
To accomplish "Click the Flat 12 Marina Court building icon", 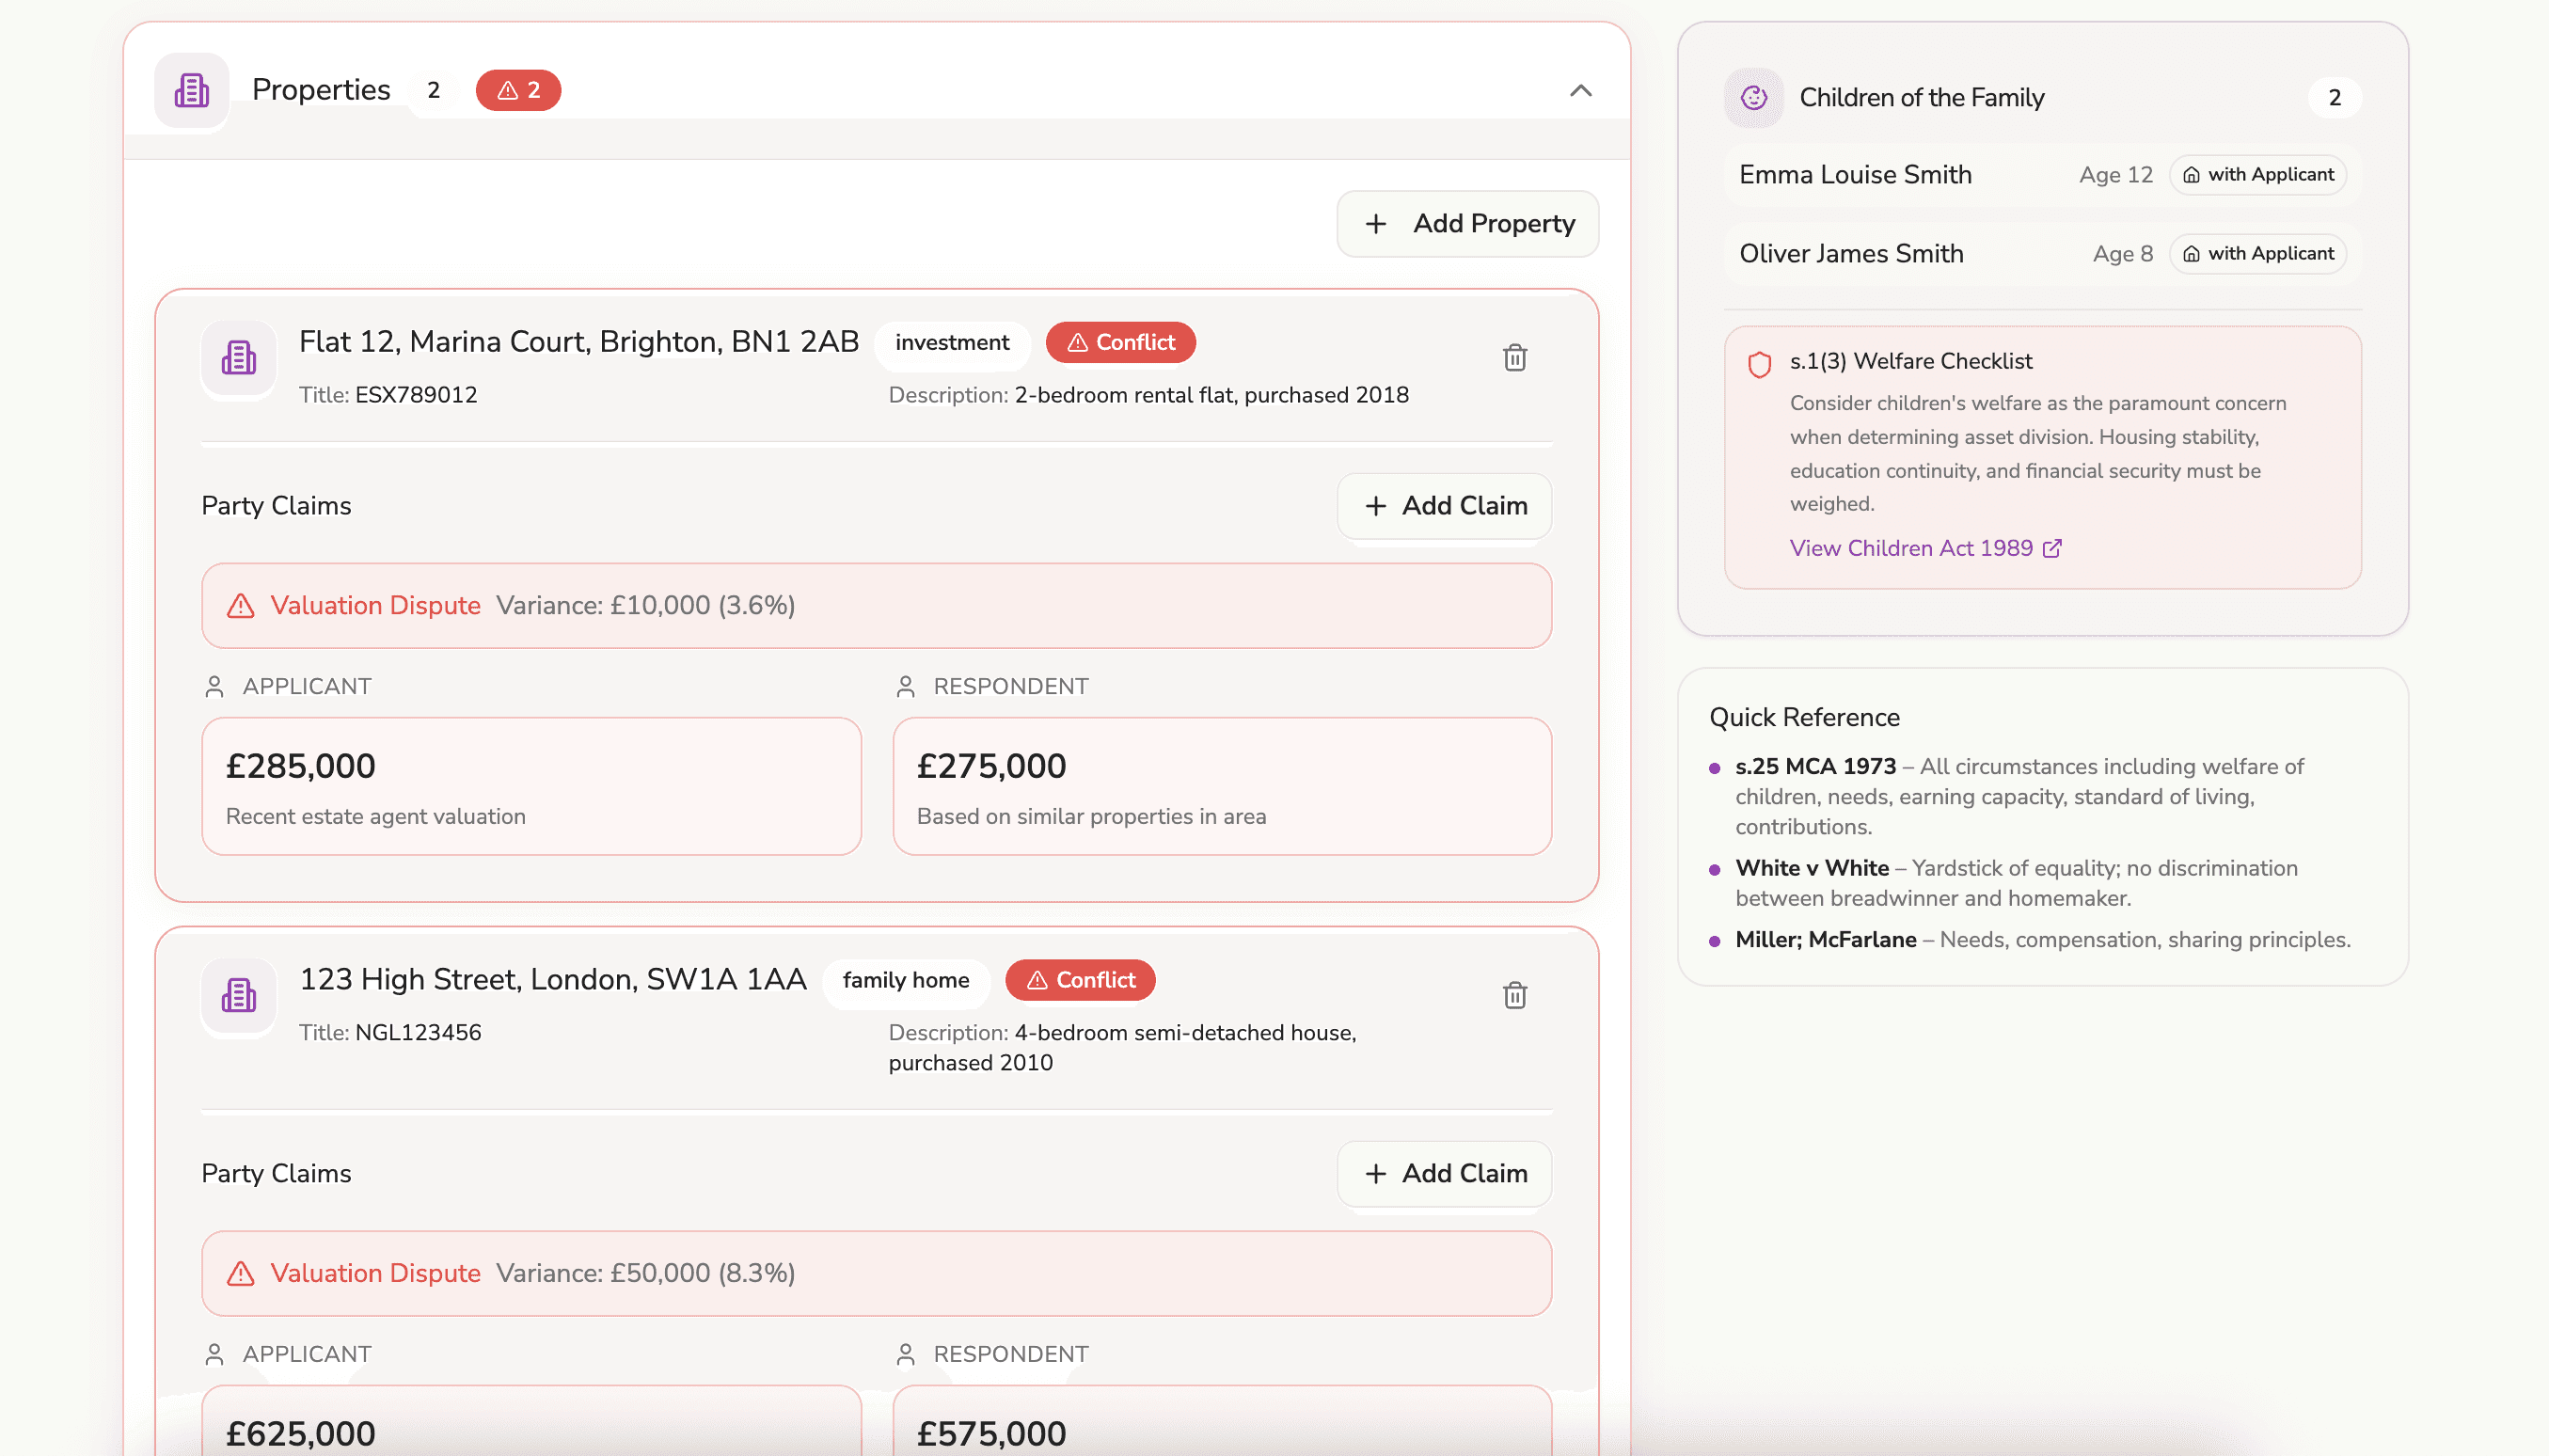I will tap(238, 358).
